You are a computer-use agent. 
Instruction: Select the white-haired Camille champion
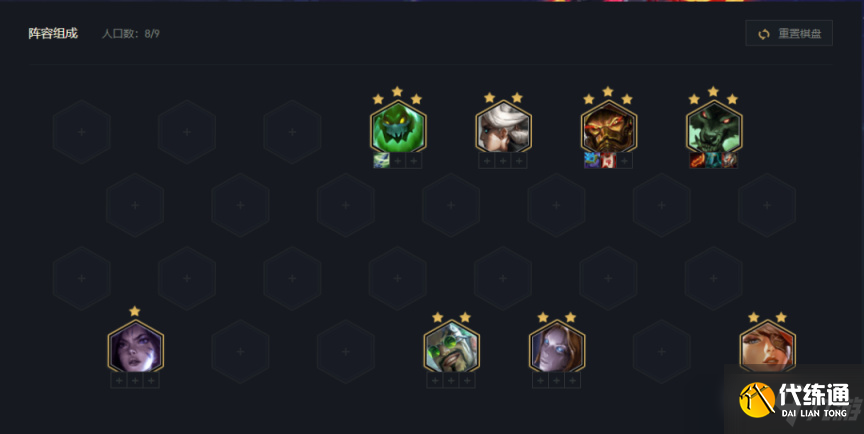pyautogui.click(x=503, y=127)
